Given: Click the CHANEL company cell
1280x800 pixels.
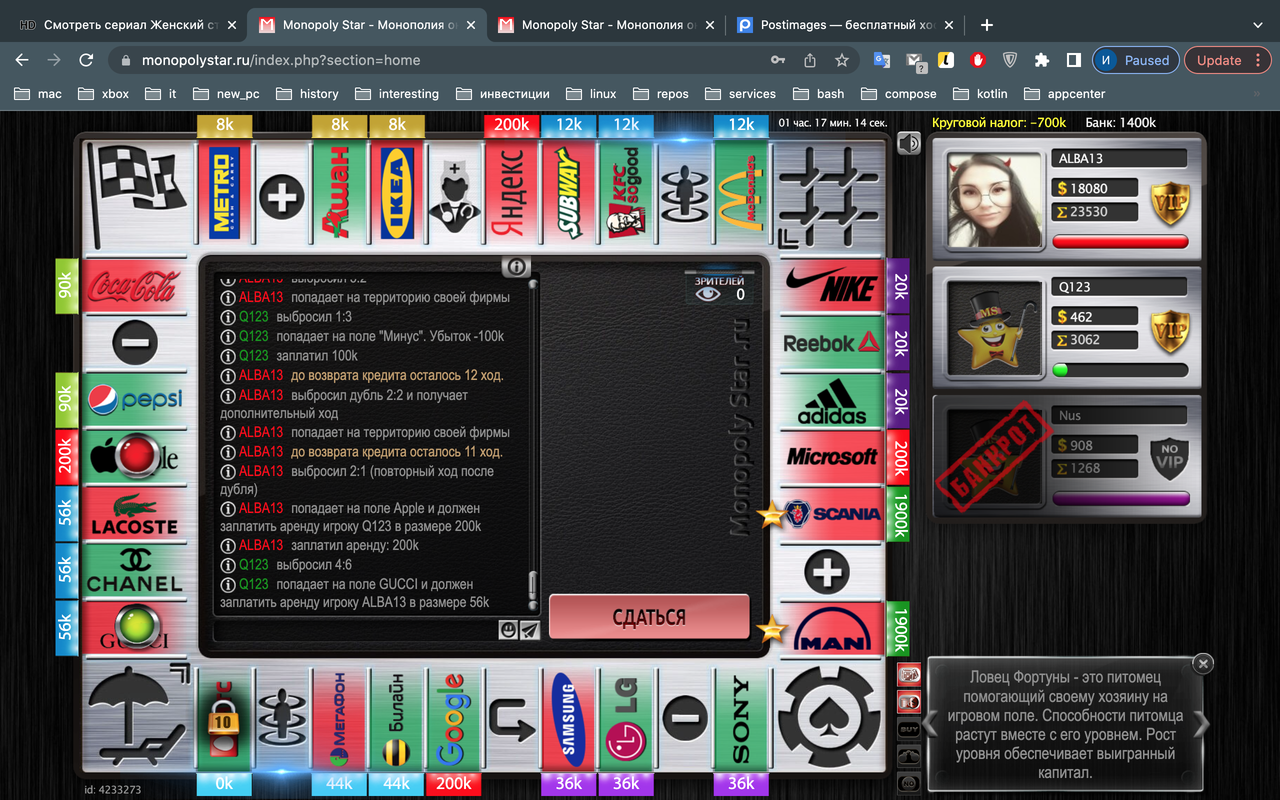Looking at the screenshot, I should point(134,571).
